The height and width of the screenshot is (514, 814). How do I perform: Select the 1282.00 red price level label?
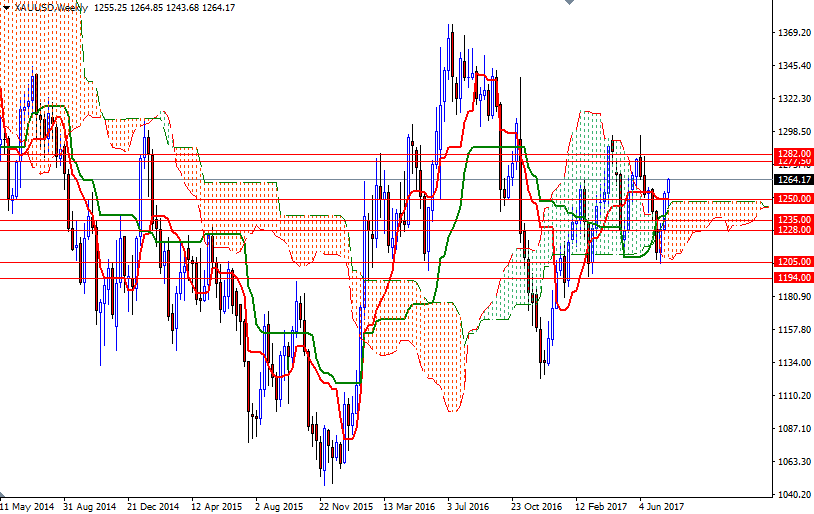pyautogui.click(x=793, y=154)
